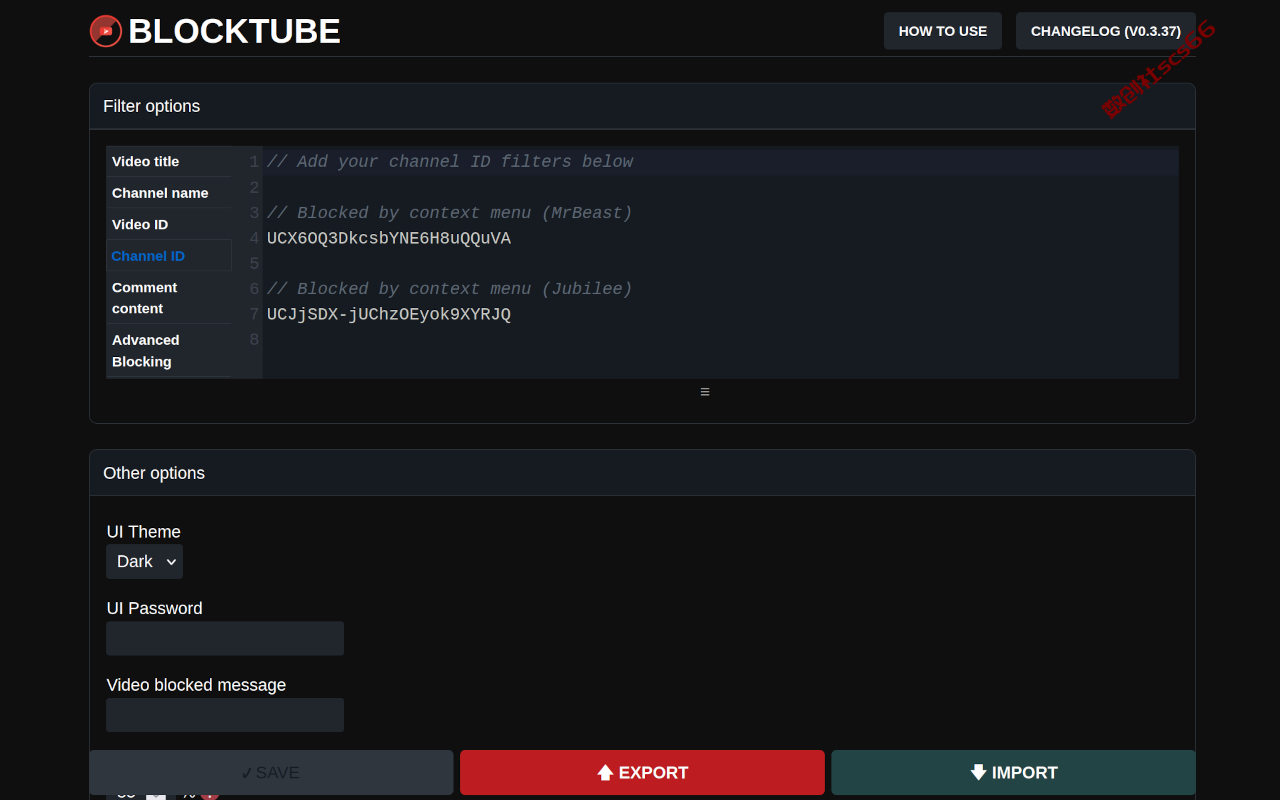Select the Channel ID filter tab

pos(169,256)
